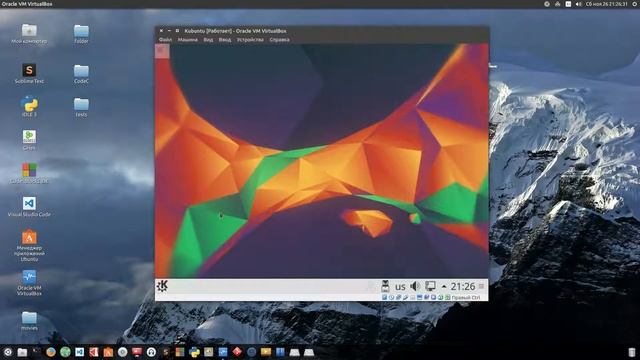Open the host volume indicator in top bar
640x360 pixels.
coord(579,4)
